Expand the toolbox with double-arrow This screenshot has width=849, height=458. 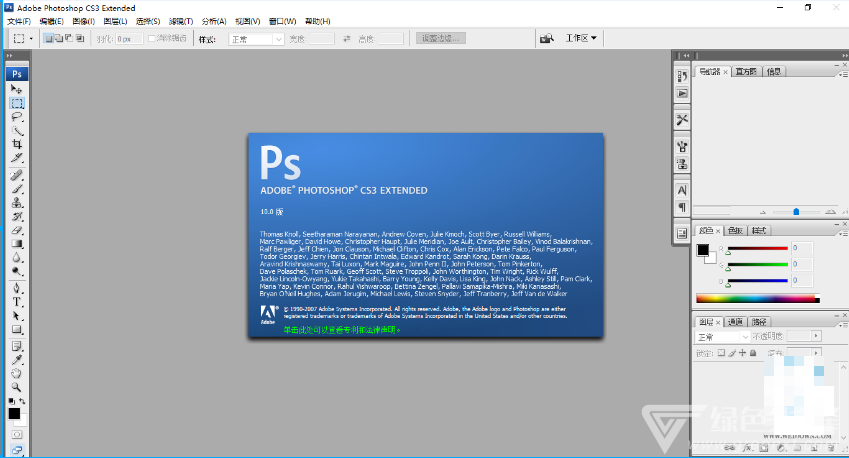click(9, 56)
